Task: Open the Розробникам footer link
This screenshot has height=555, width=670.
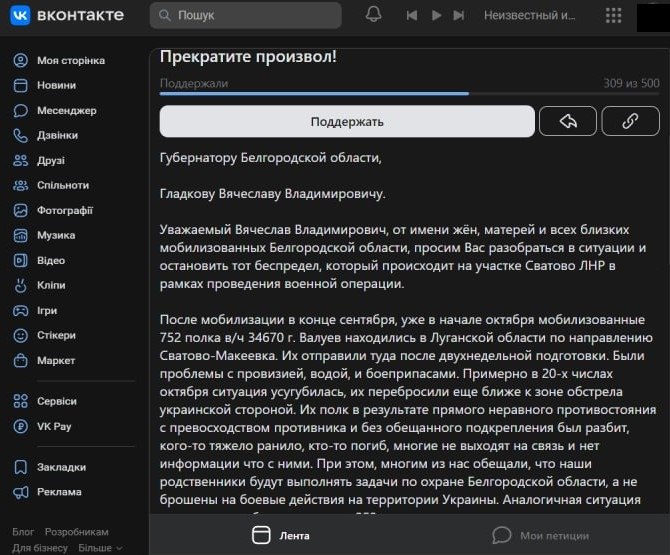Action: point(76,532)
